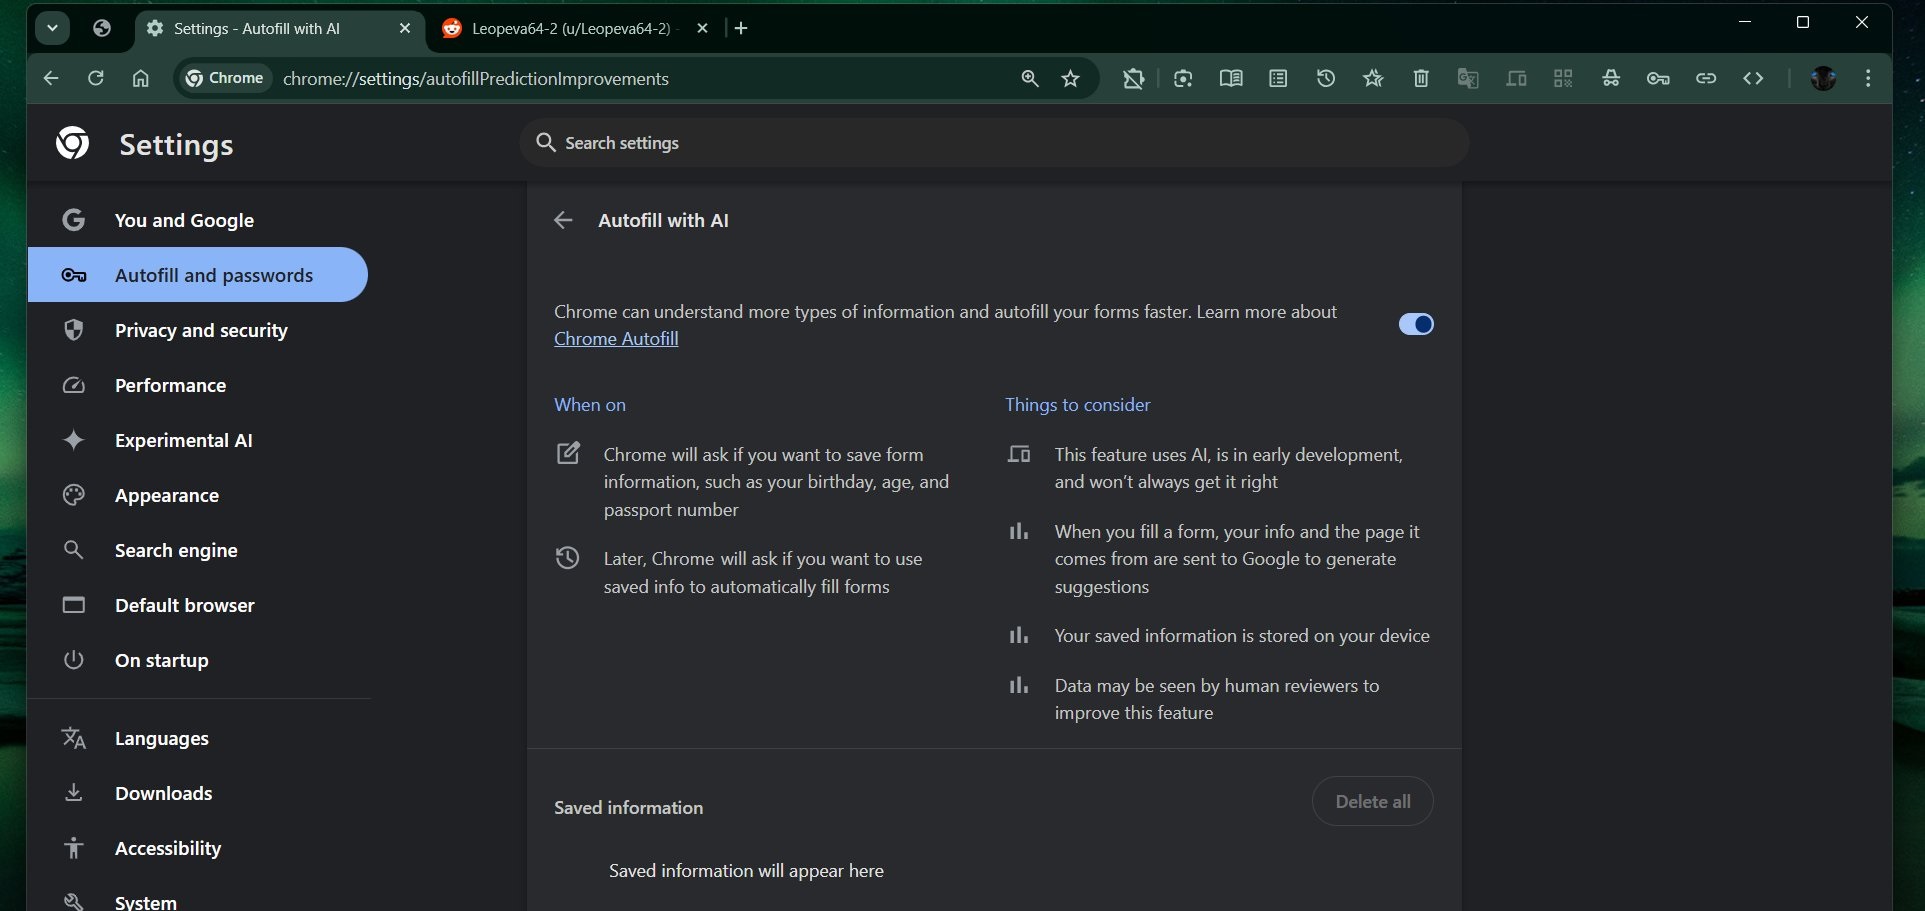Click the trash can toolbar icon
The height and width of the screenshot is (911, 1925).
tap(1421, 79)
